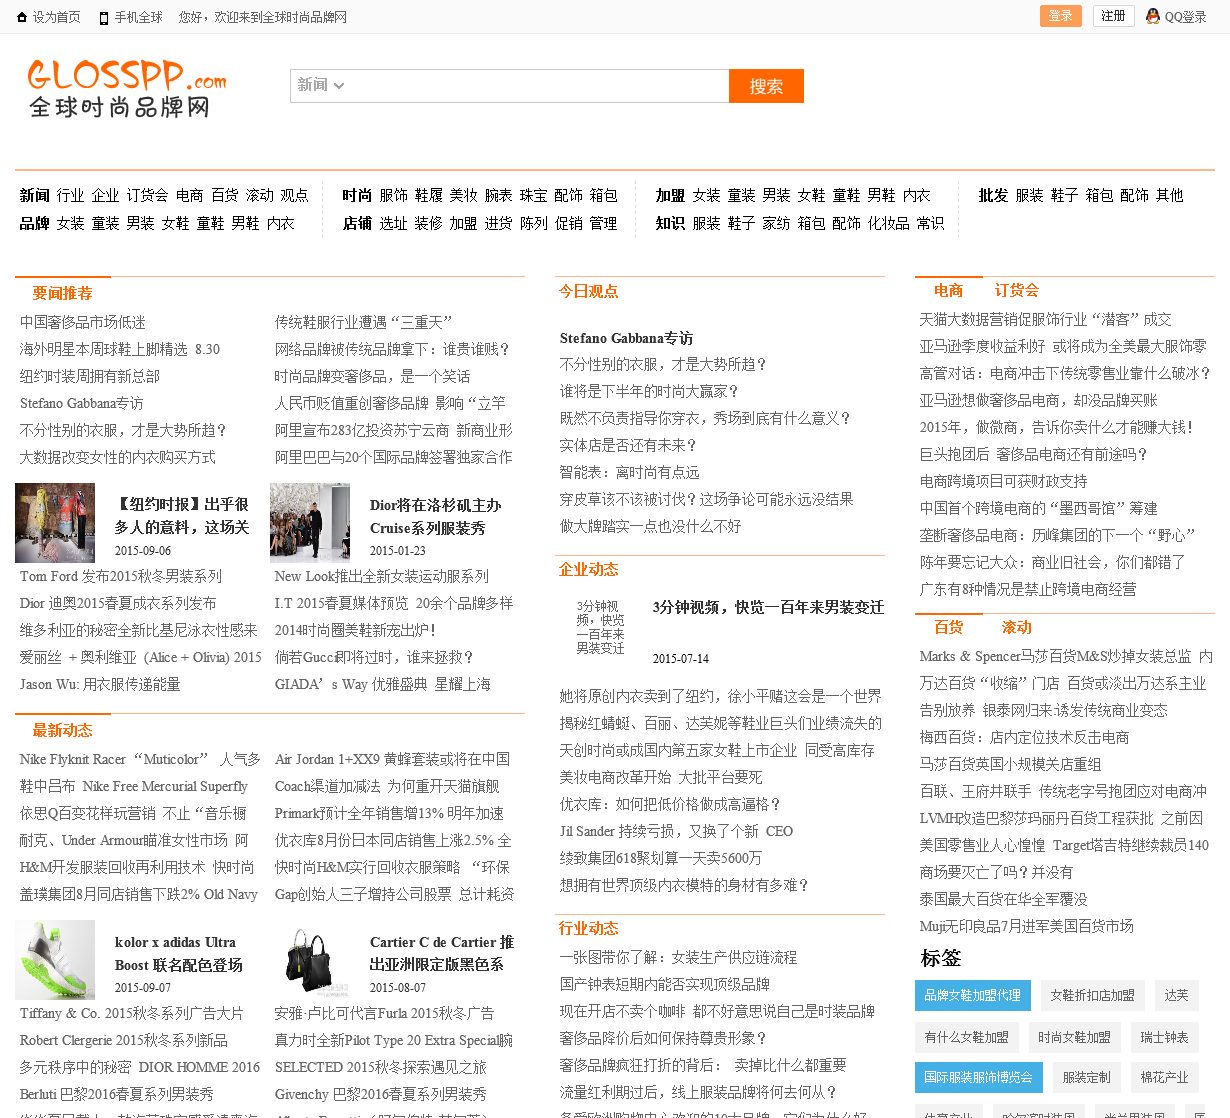Click the QQ penguin icon
This screenshot has height=1118, width=1230.
coord(1153,16)
